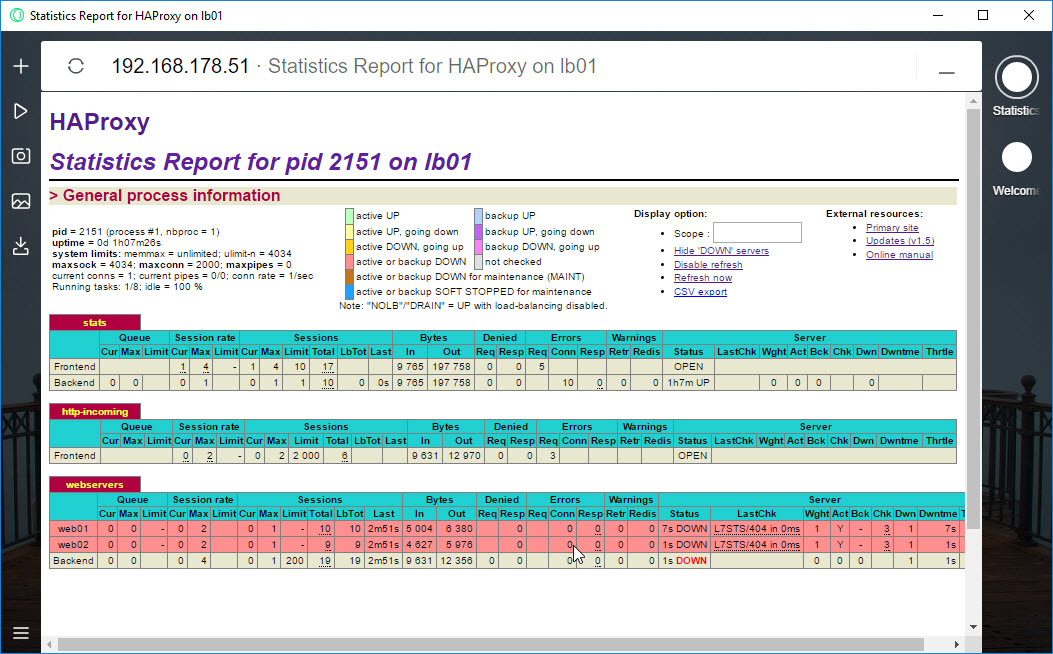Click bytes out 197 758 in stats Frontend

pos(451,367)
